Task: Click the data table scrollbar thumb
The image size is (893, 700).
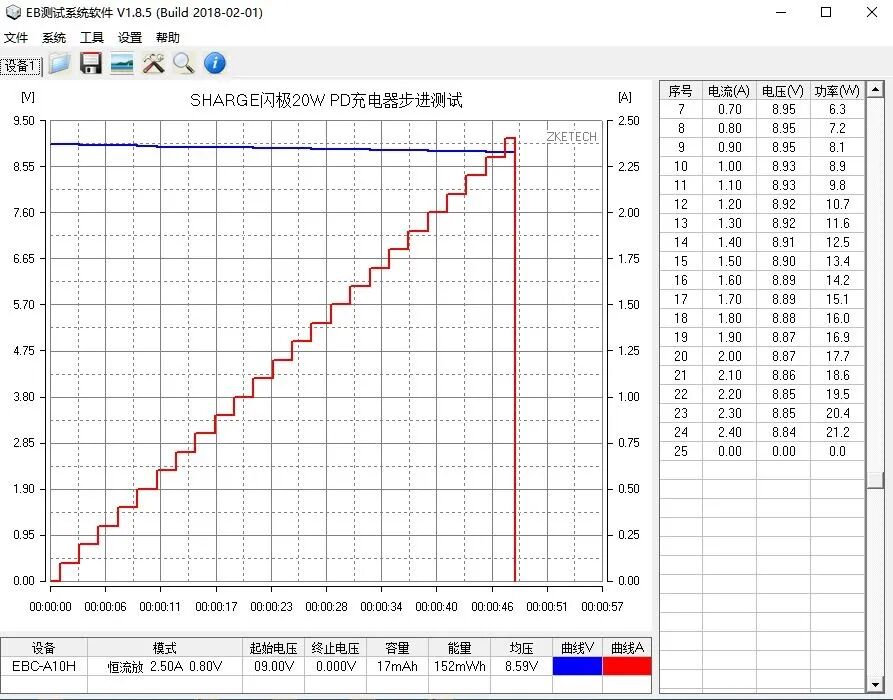Action: coord(875,480)
